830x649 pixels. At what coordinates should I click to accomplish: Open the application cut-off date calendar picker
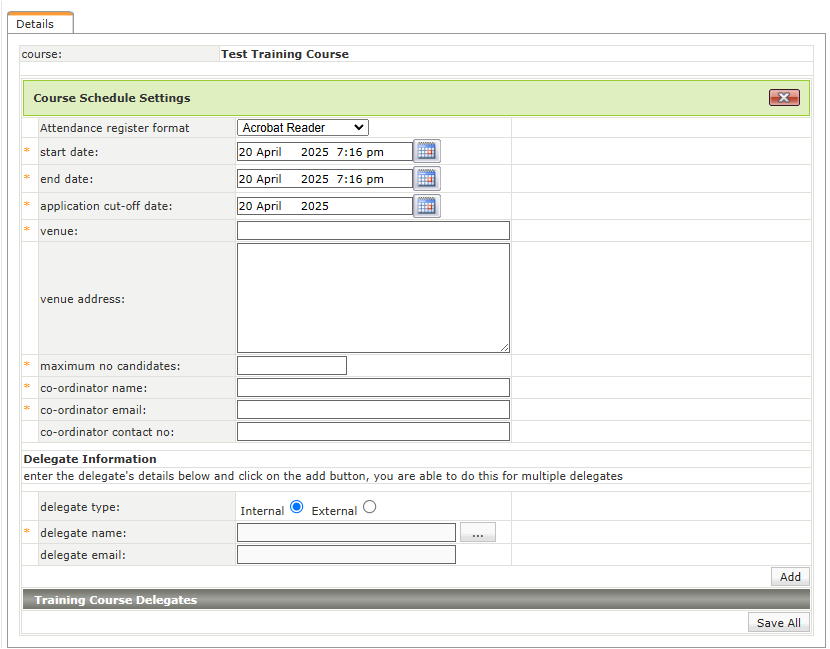click(x=427, y=206)
